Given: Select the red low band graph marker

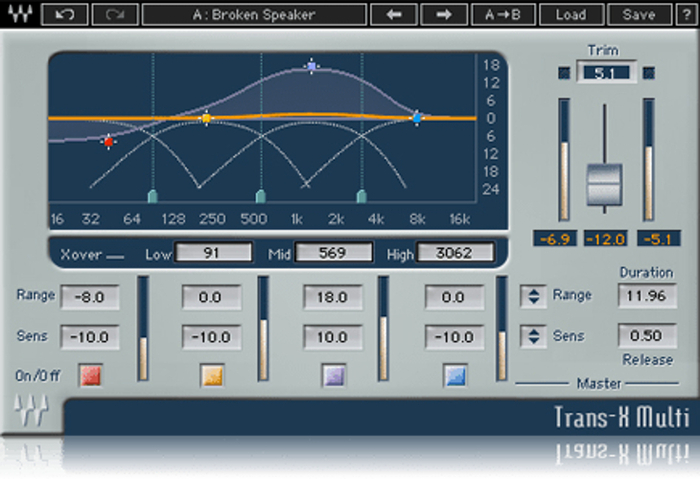Looking at the screenshot, I should pos(108,142).
